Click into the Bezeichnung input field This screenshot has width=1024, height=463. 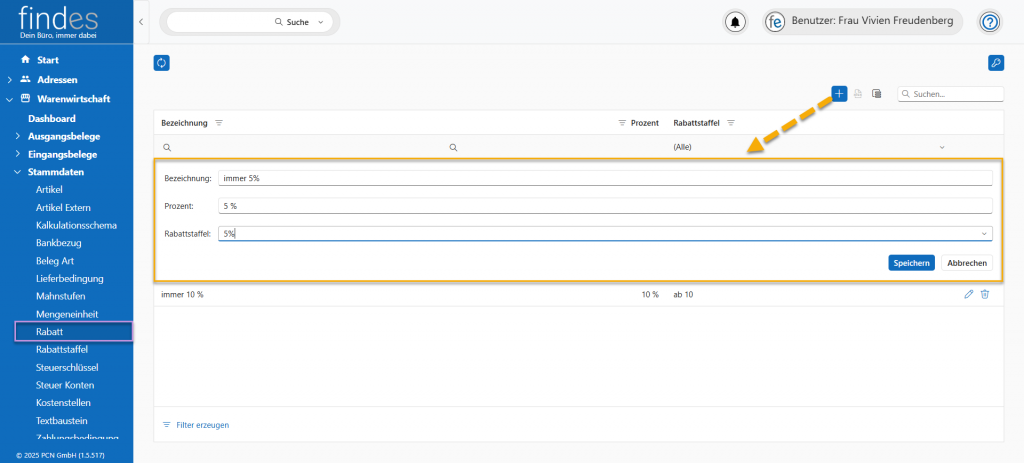coord(605,178)
